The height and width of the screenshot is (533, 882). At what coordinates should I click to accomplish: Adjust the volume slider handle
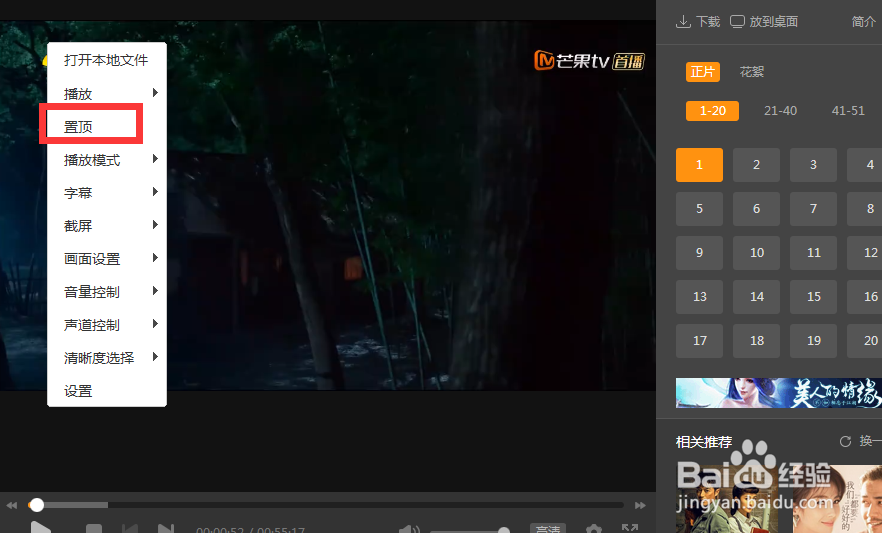[504, 530]
